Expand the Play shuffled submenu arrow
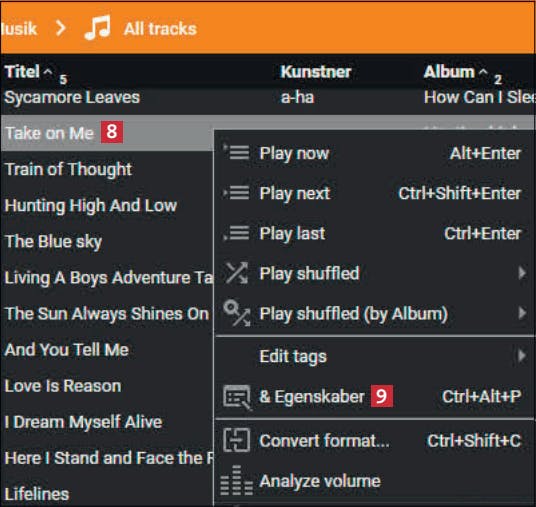The image size is (536, 507). 522,273
